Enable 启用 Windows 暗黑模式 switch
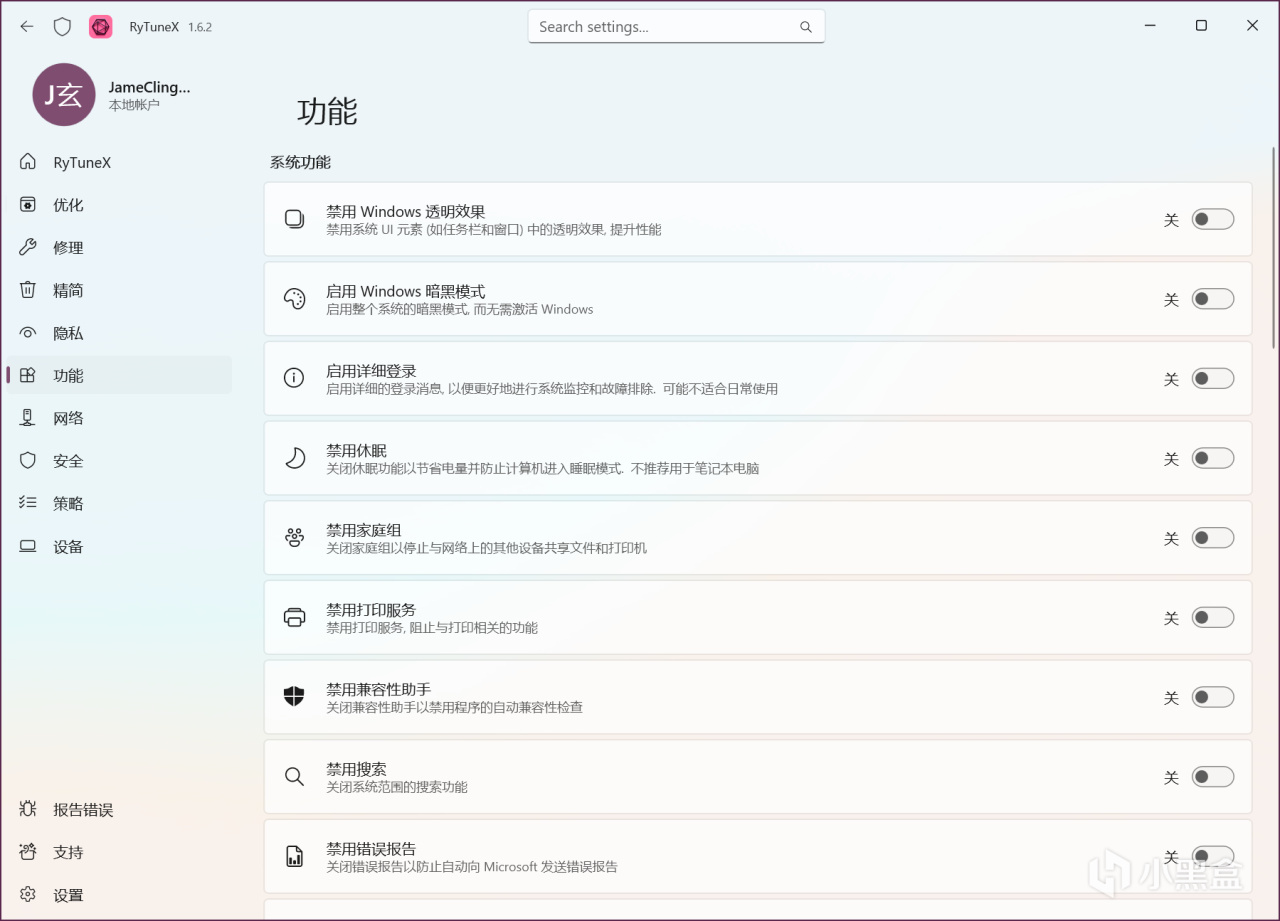The height and width of the screenshot is (921, 1280). pos(1212,299)
